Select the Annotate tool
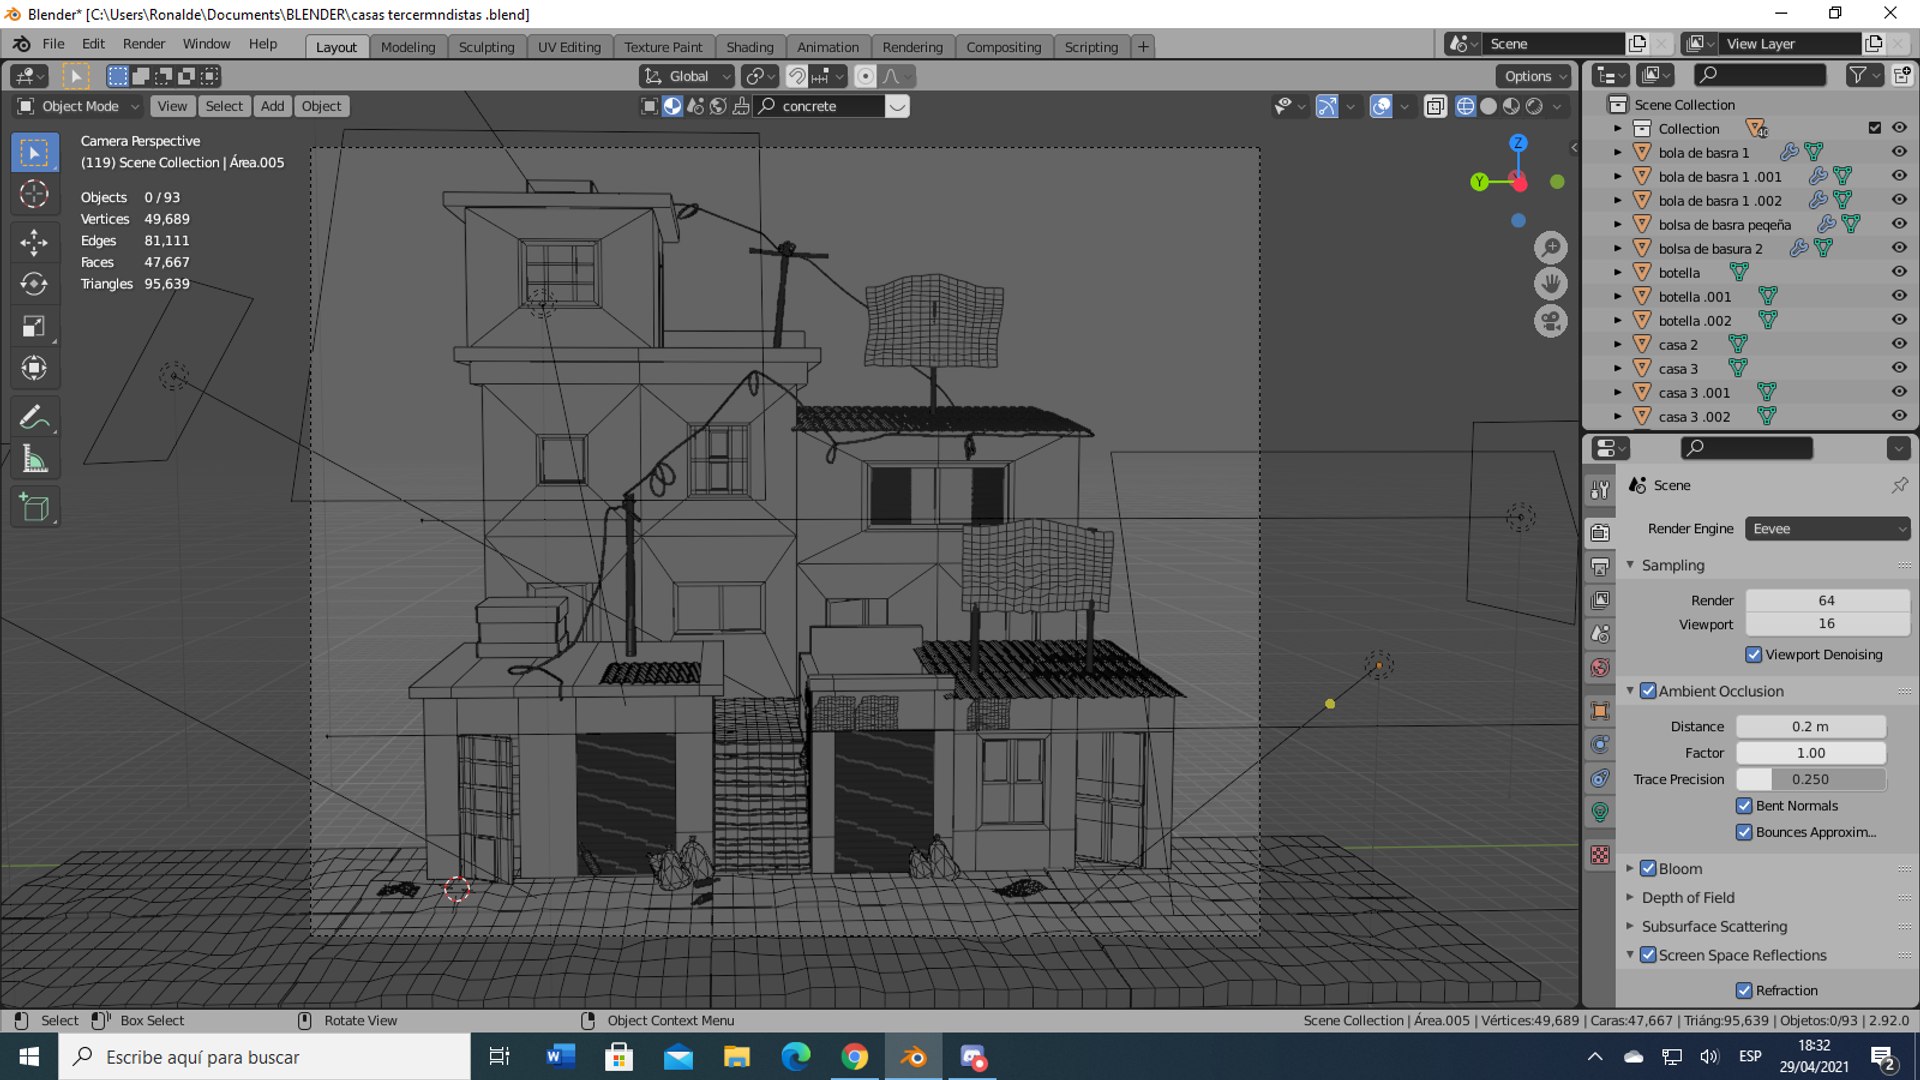Viewport: 1920px width, 1080px height. [34, 417]
